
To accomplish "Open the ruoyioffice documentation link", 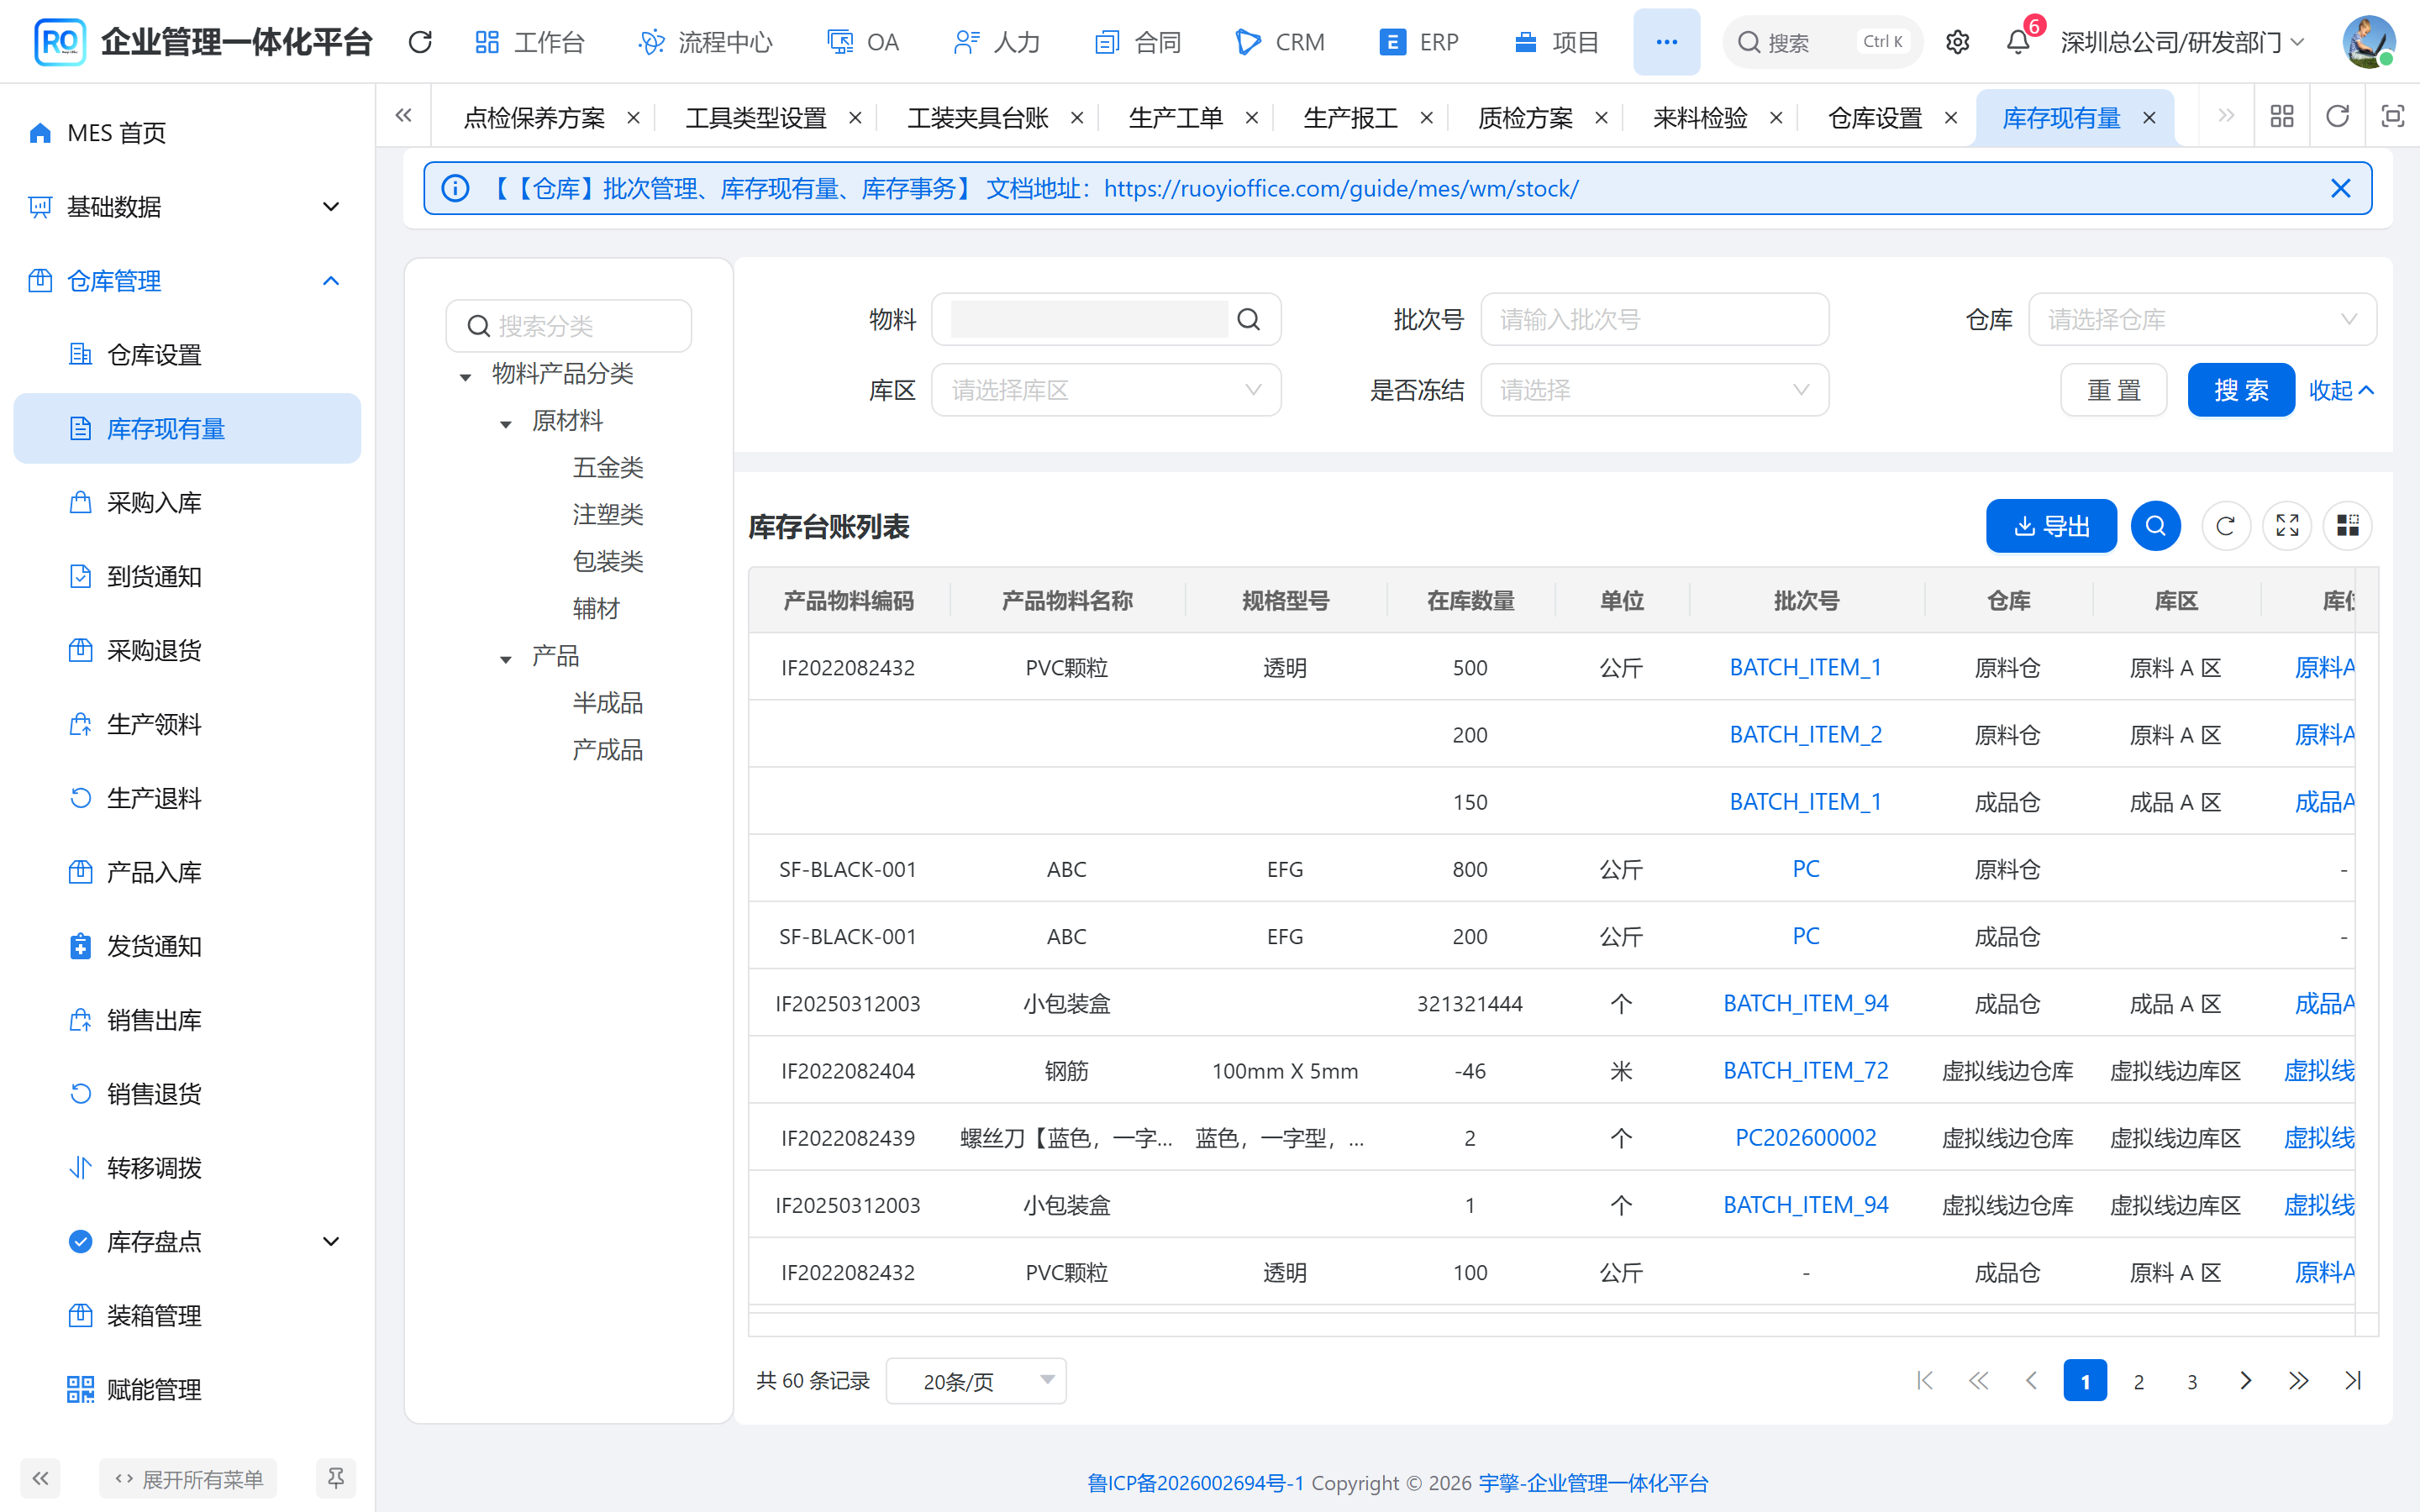I will tap(1341, 188).
